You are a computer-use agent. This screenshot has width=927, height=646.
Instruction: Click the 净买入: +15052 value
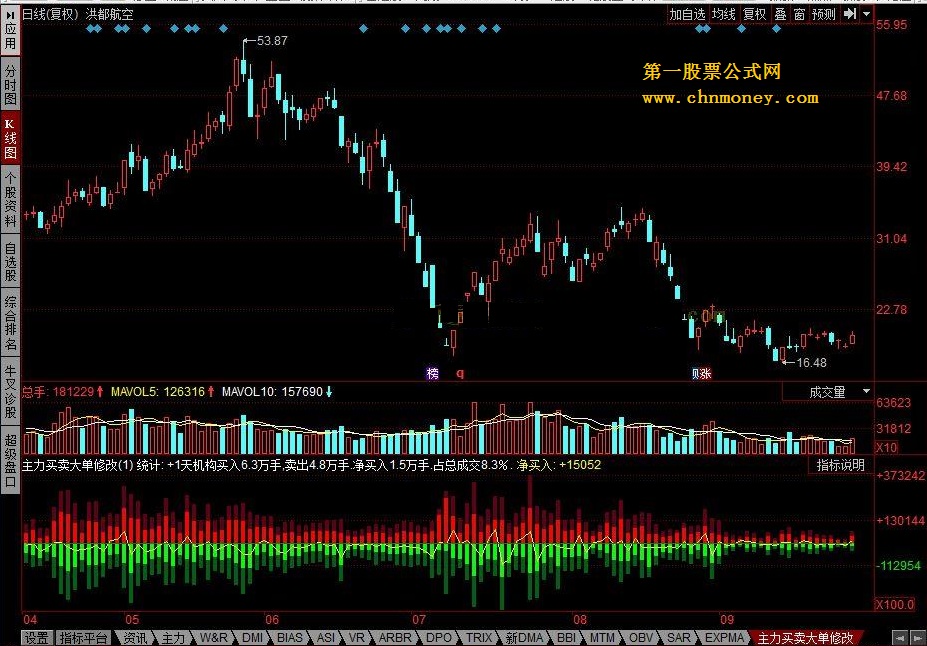point(559,465)
